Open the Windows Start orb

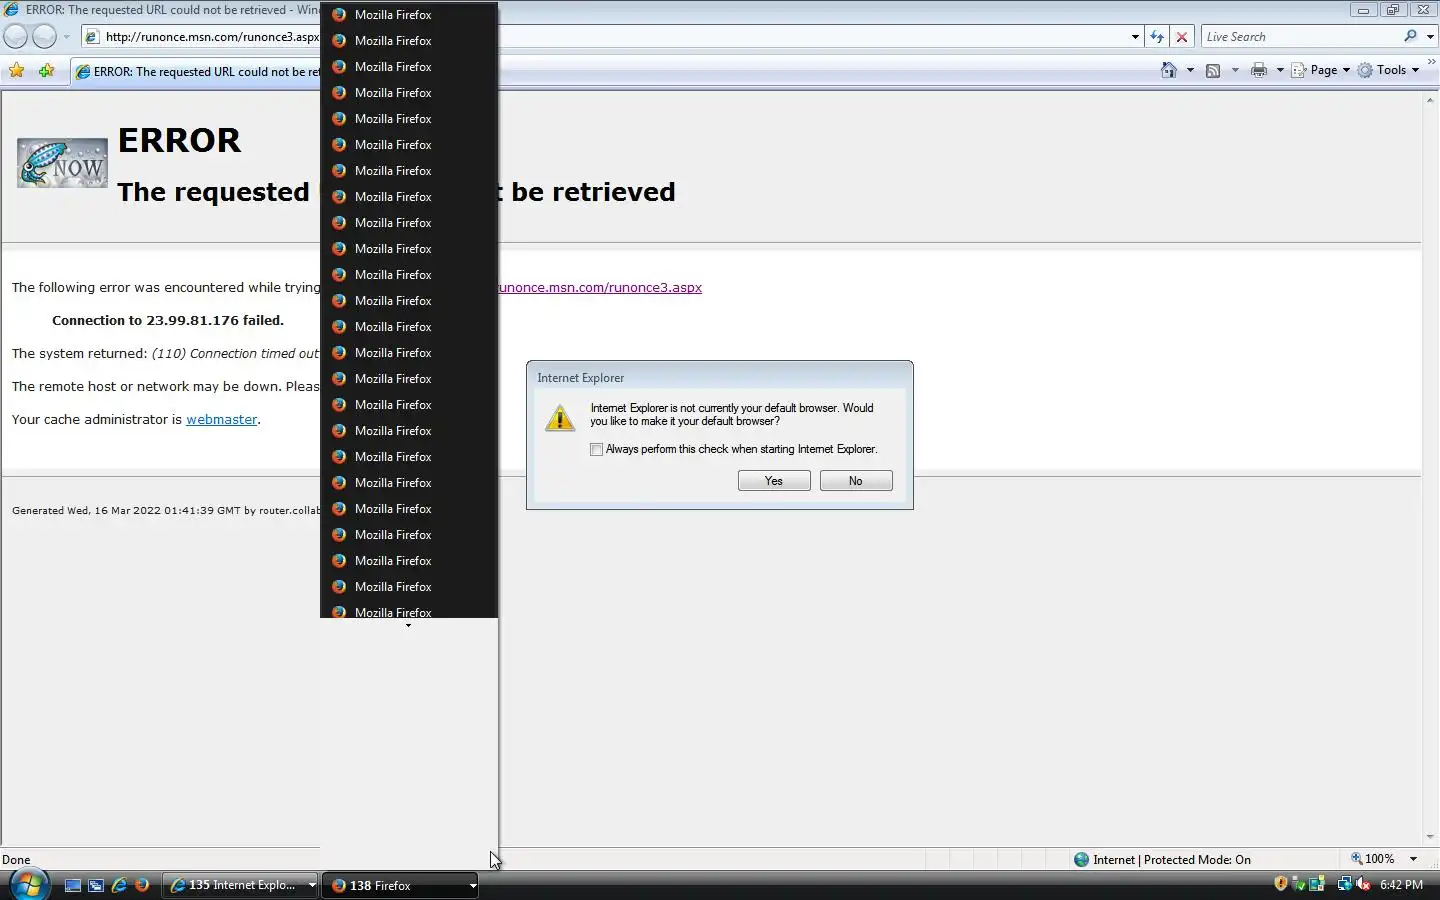(29, 884)
